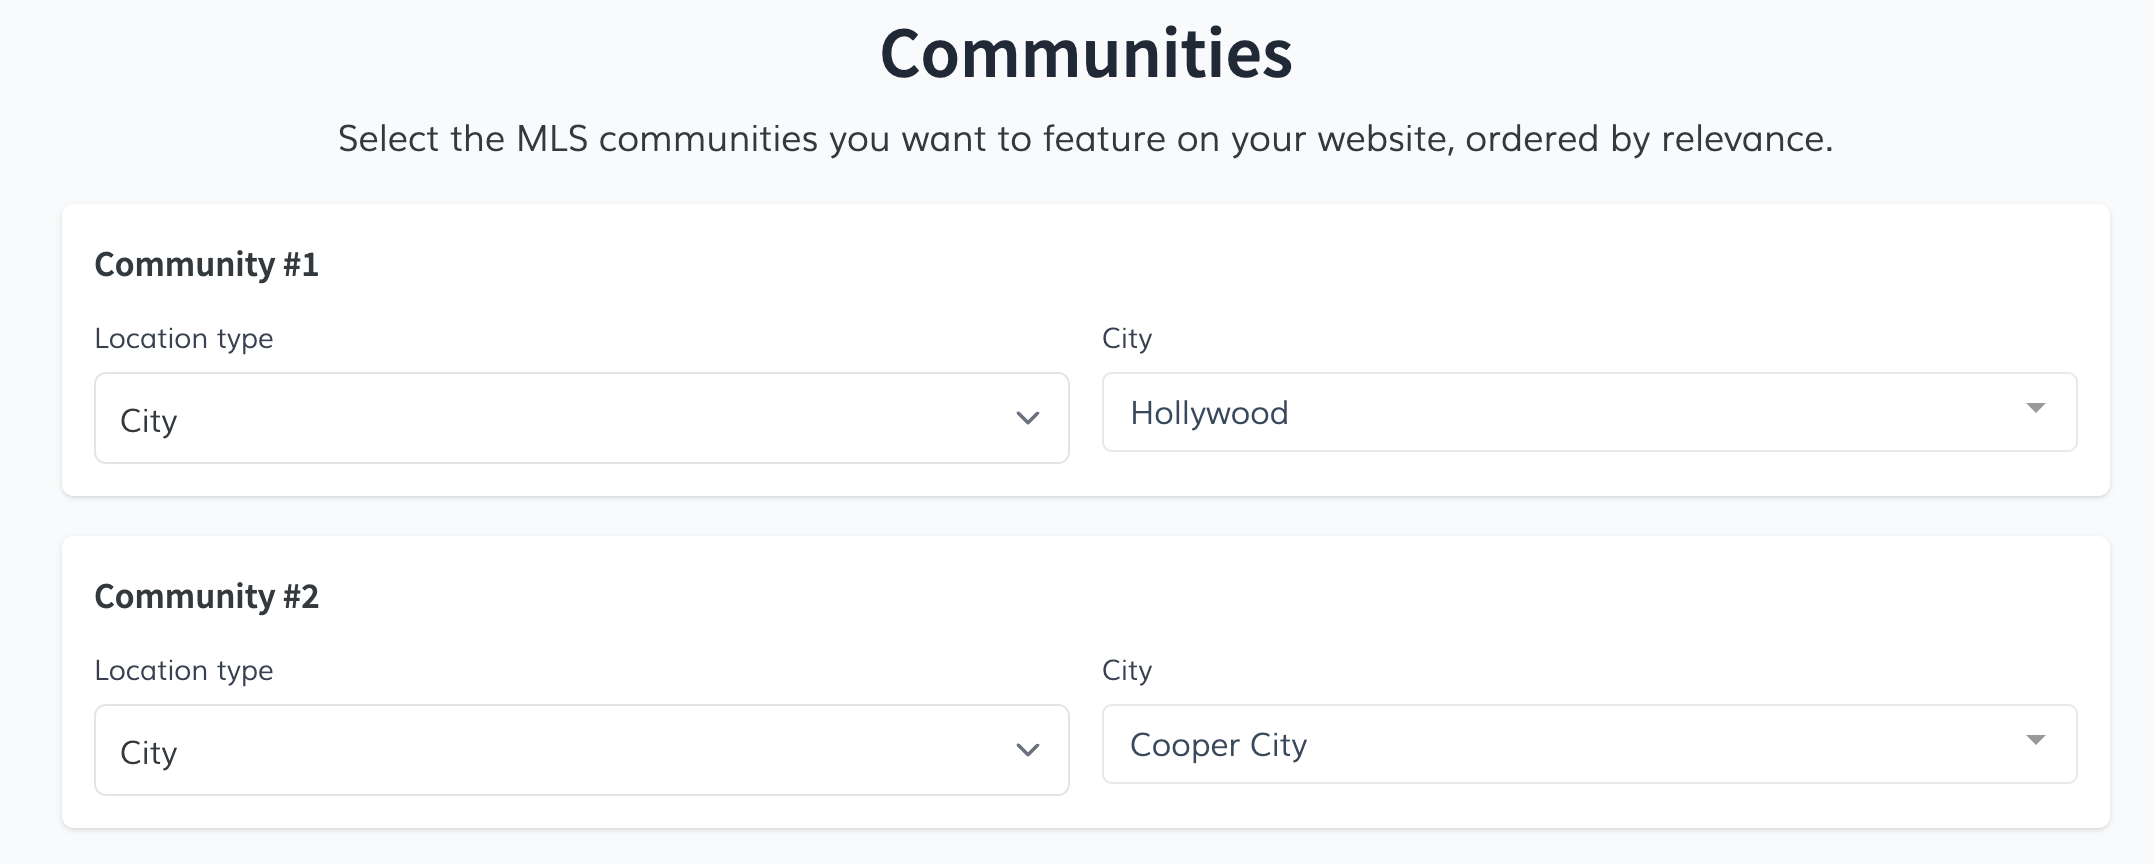
Task: Open Community #2 Location type dropdown
Action: (580, 750)
